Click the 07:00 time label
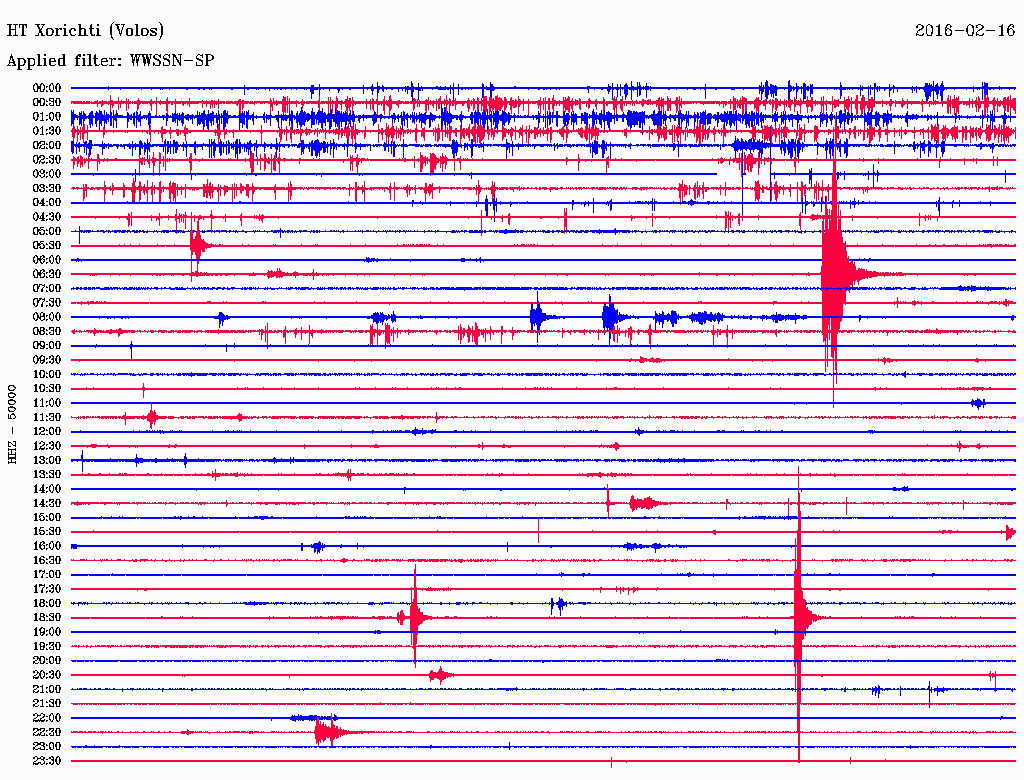The width and height of the screenshot is (1024, 780). tap(47, 288)
